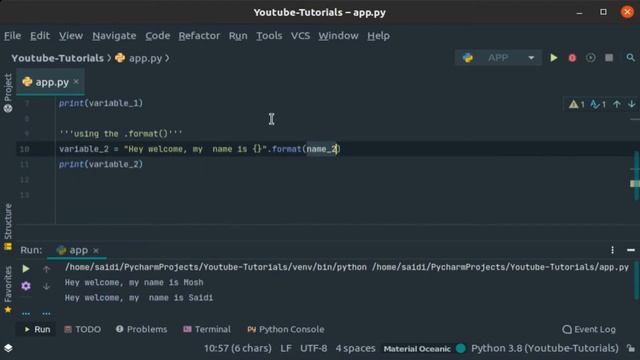This screenshot has width=640, height=360.
Task: Change 4 spaces indentation setting
Action: (x=355, y=348)
